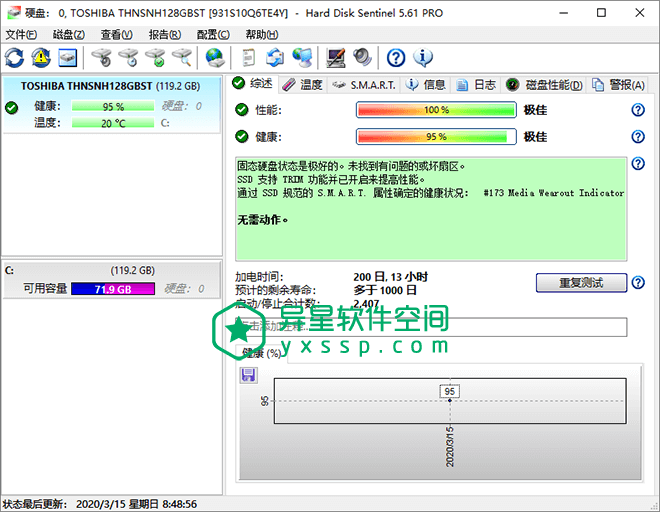The width and height of the screenshot is (660, 512).
Task: Open the 文件(F) menu
Action: coord(21,35)
